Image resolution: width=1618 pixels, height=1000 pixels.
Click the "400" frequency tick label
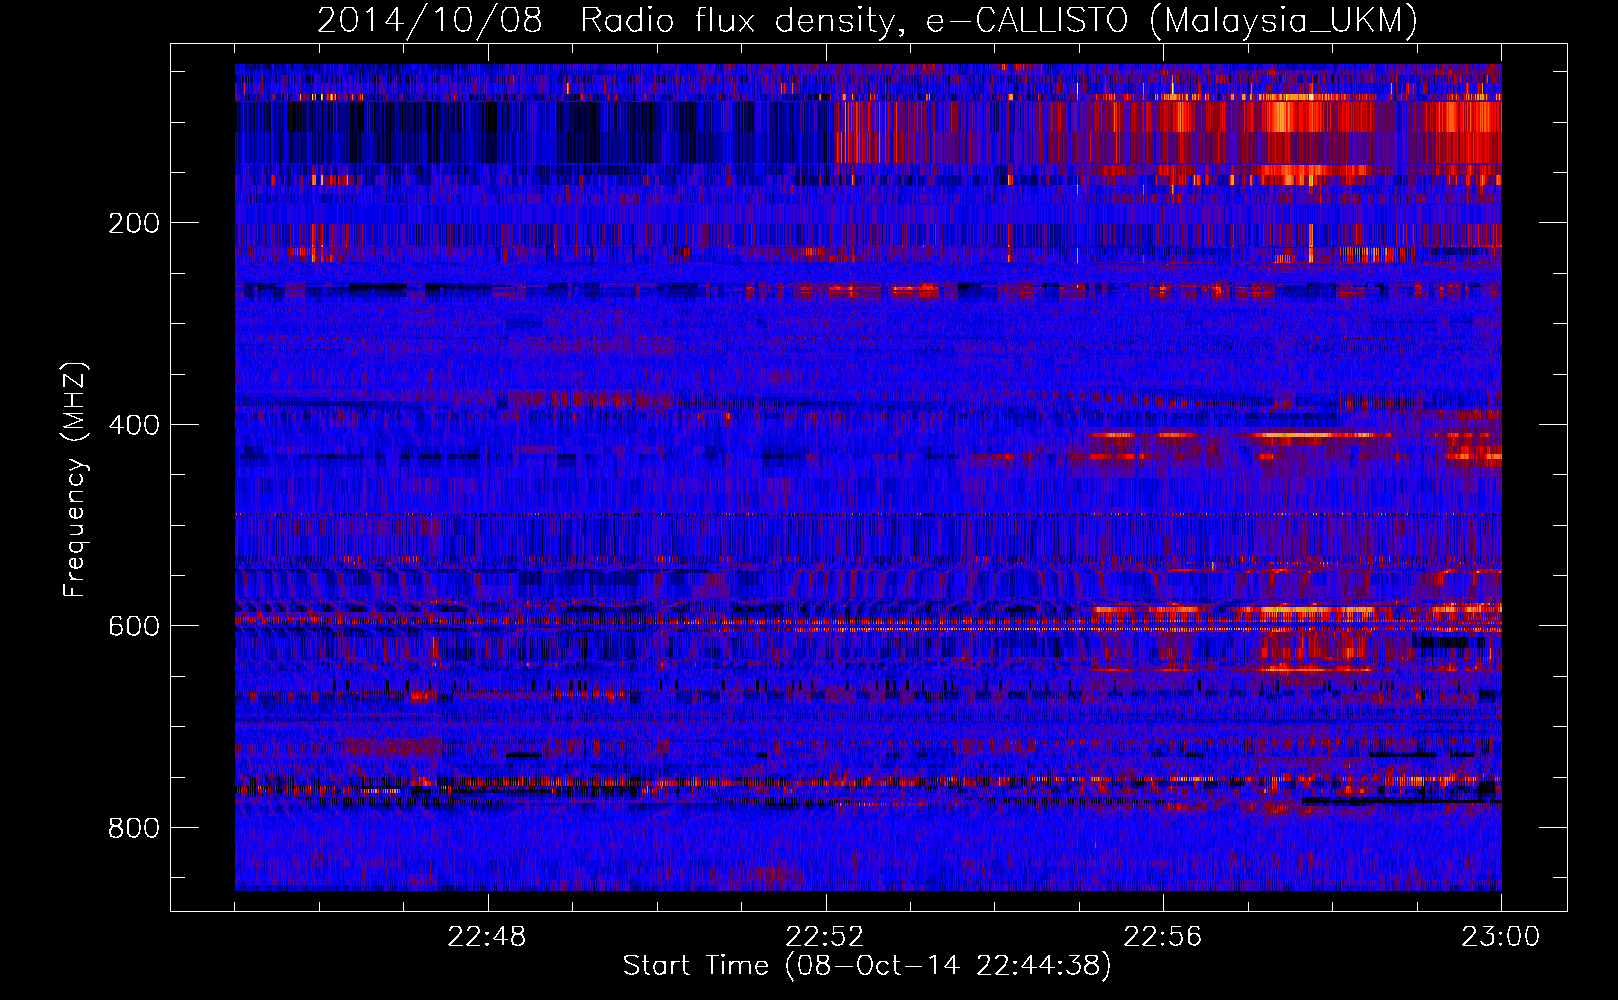coord(133,425)
